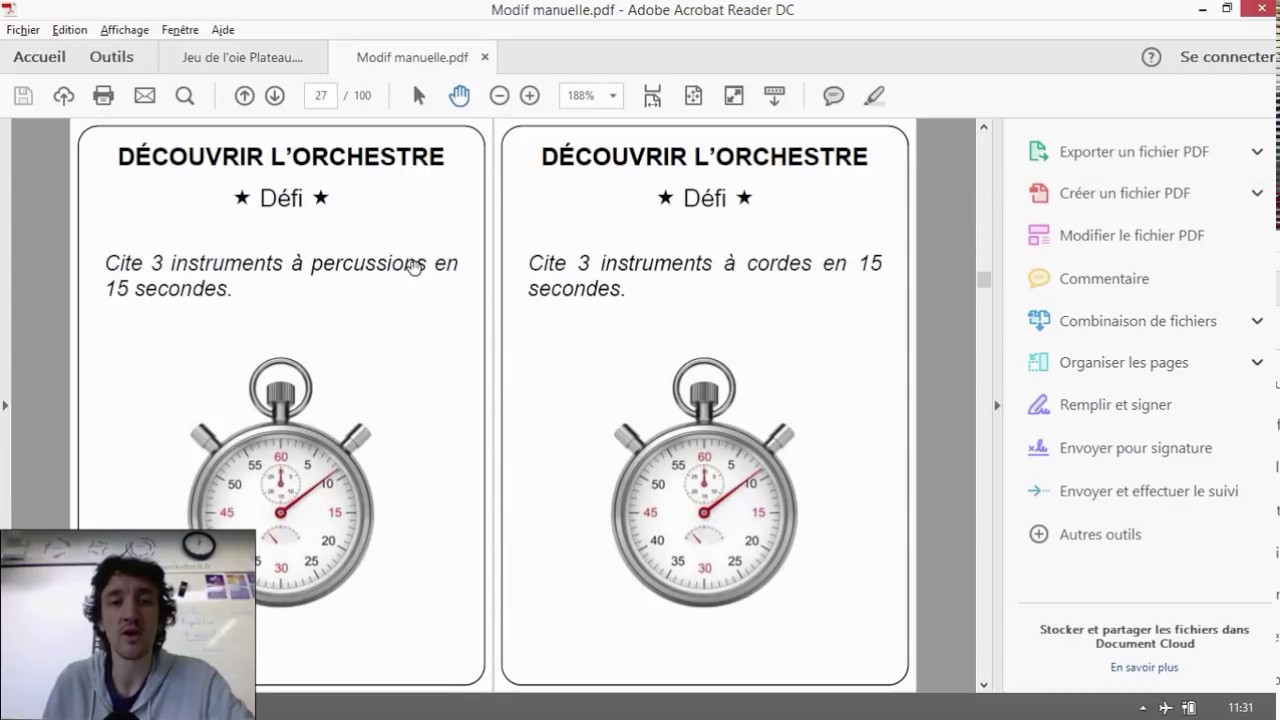Click Se connecter
The width and height of the screenshot is (1280, 720).
coord(1227,57)
